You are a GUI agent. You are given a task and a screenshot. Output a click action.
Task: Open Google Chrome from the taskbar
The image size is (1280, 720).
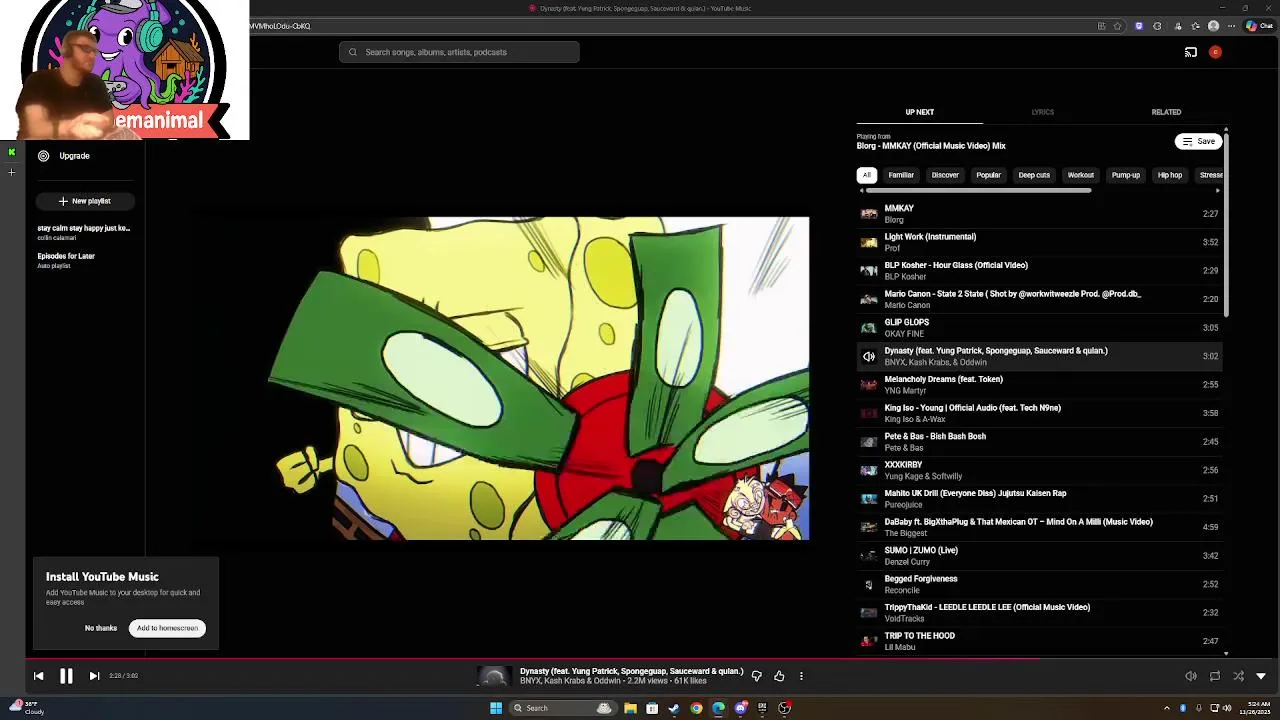(696, 708)
